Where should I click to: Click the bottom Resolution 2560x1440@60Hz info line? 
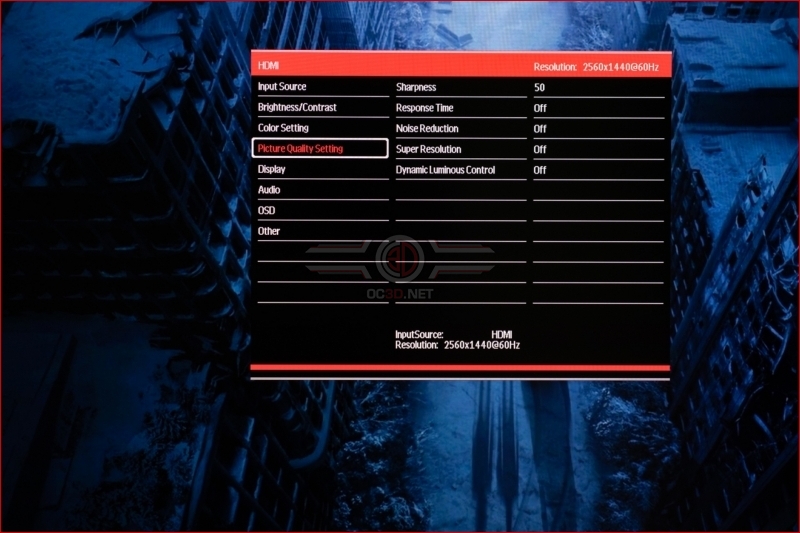457,345
